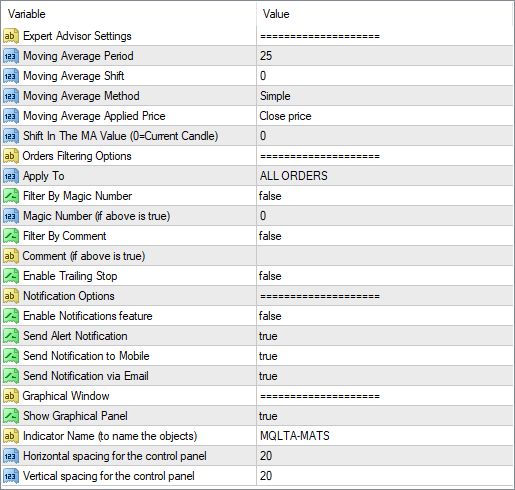Toggle the Send Alert Notification true value
The image size is (515, 490).
point(385,336)
